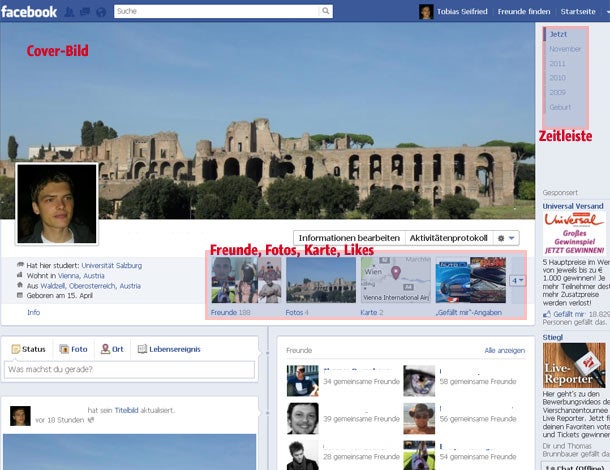Jump to 2011 in the timeline
Viewport: 610px width, 470px height.
click(x=557, y=64)
